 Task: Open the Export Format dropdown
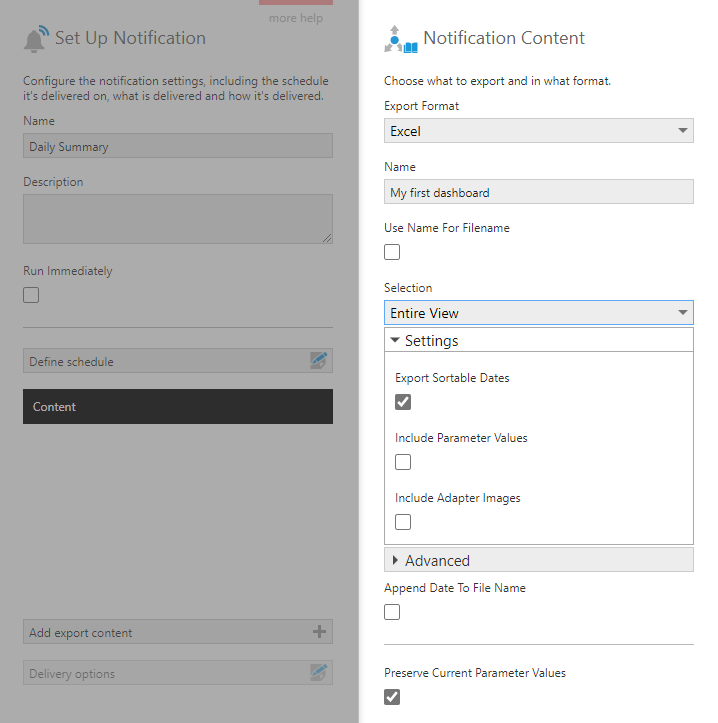pos(538,131)
